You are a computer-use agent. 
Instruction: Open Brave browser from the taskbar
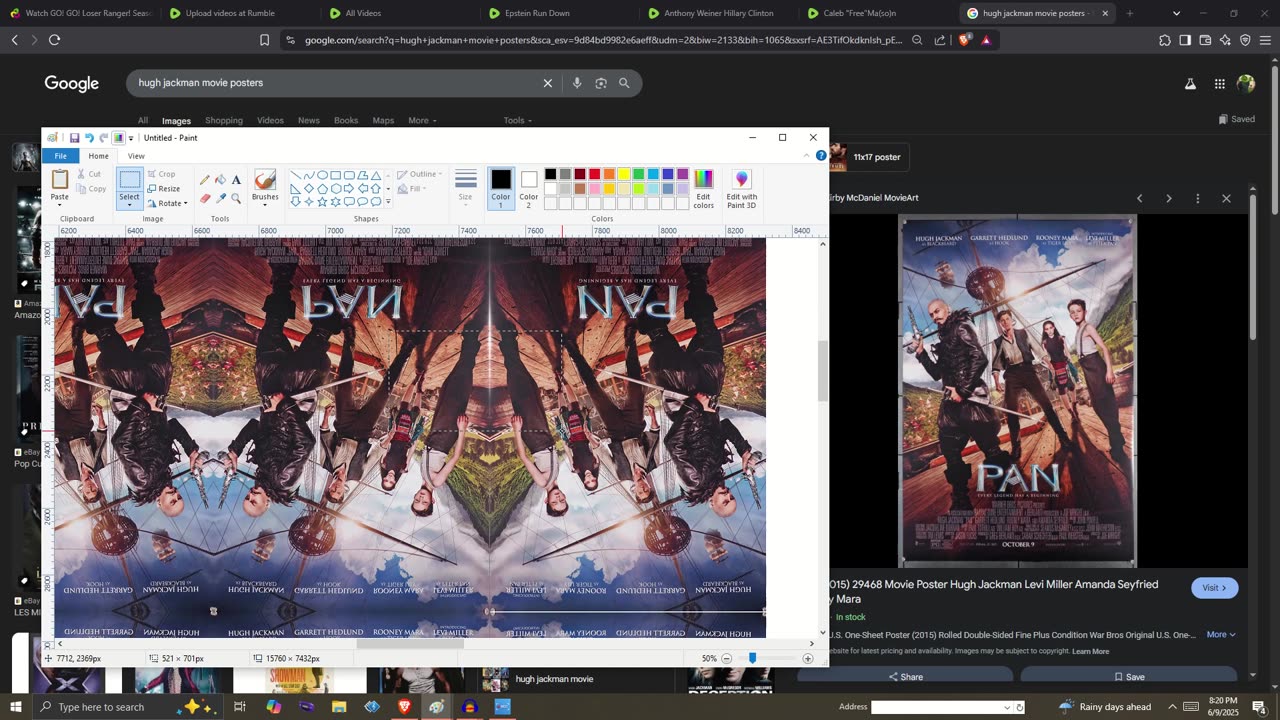tap(404, 707)
